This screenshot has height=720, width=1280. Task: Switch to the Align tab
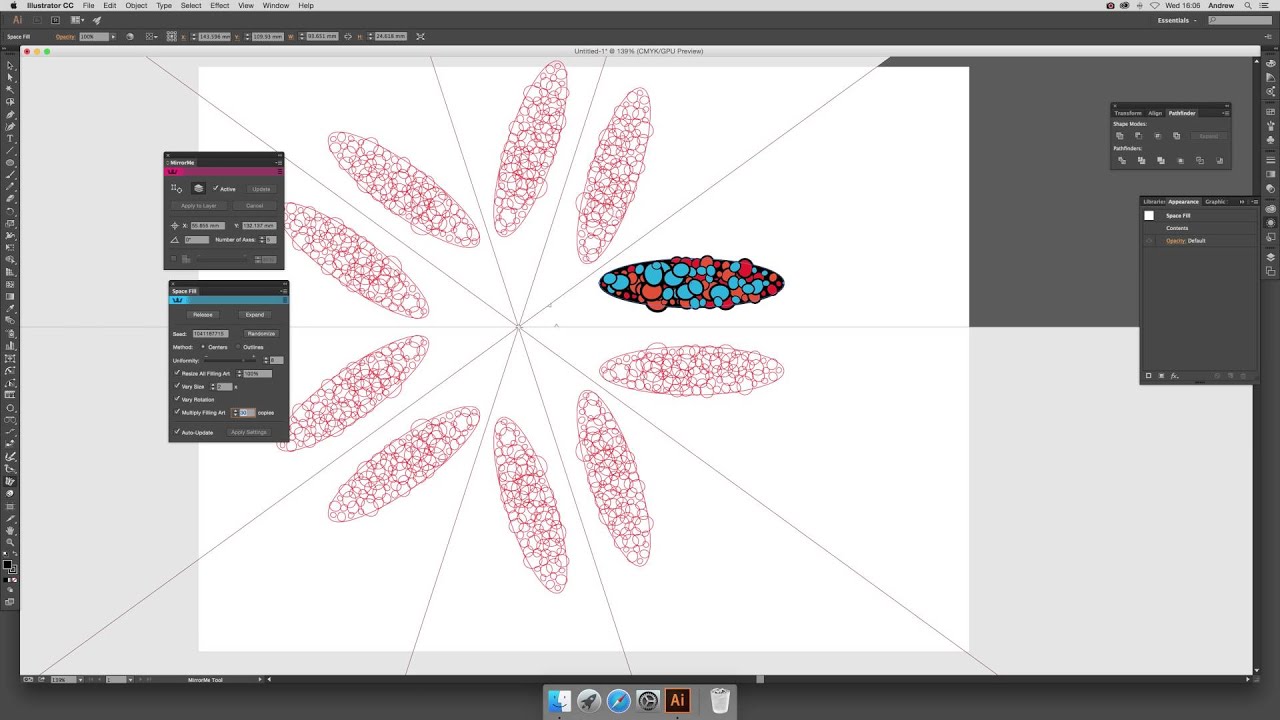pos(1155,113)
